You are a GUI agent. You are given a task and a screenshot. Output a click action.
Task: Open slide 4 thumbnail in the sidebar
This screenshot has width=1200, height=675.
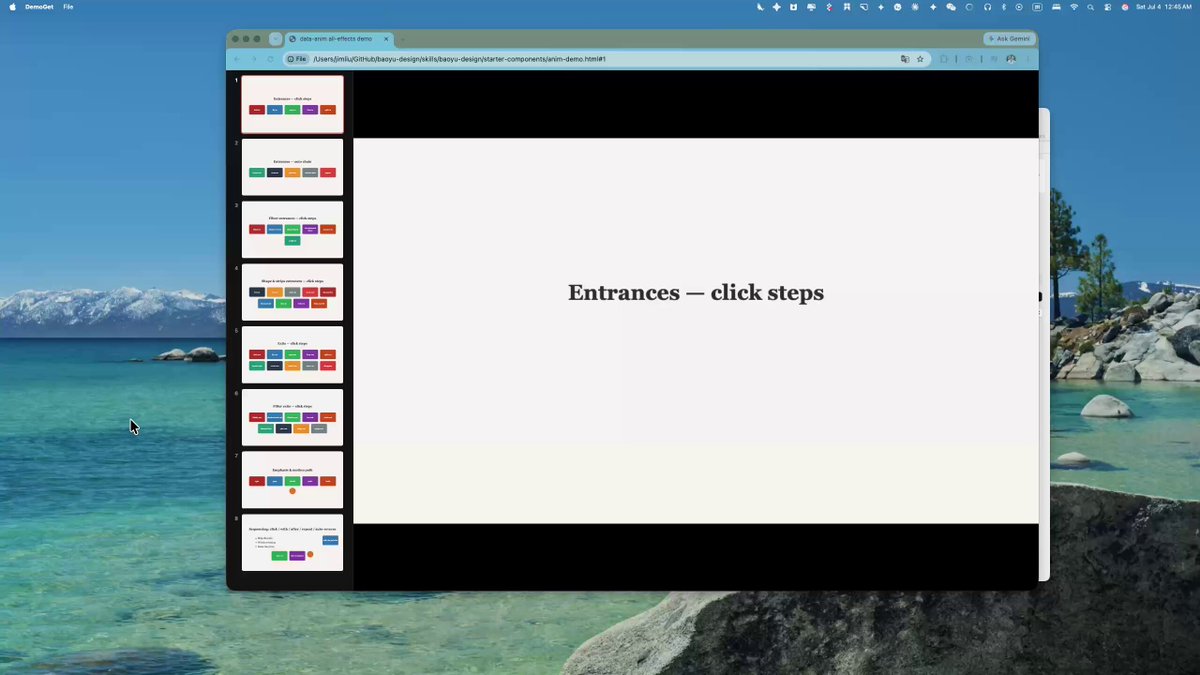click(x=292, y=292)
